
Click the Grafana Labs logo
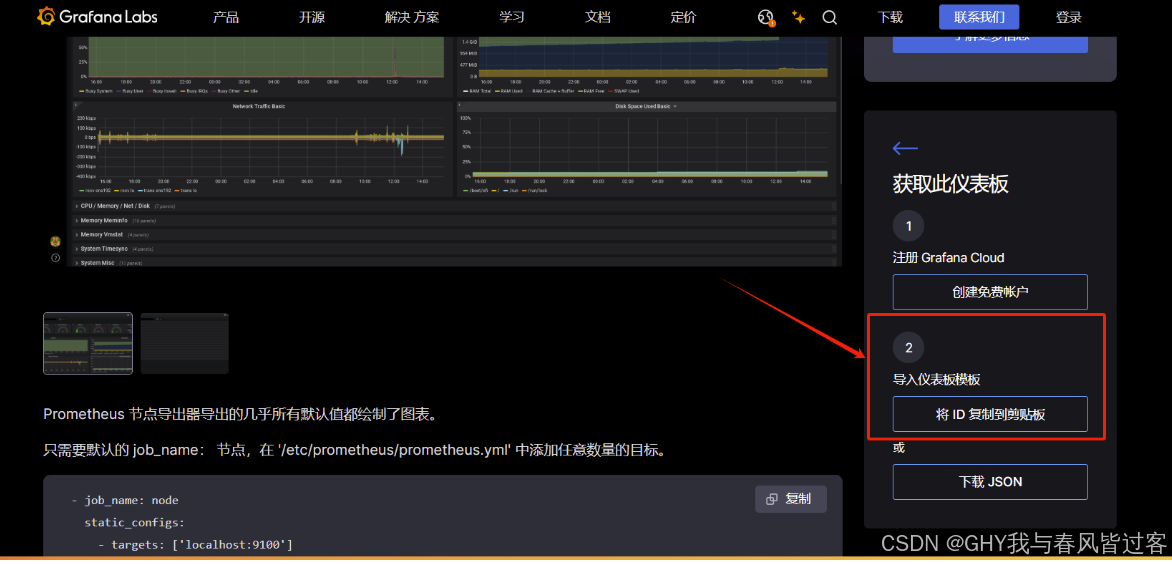(97, 16)
